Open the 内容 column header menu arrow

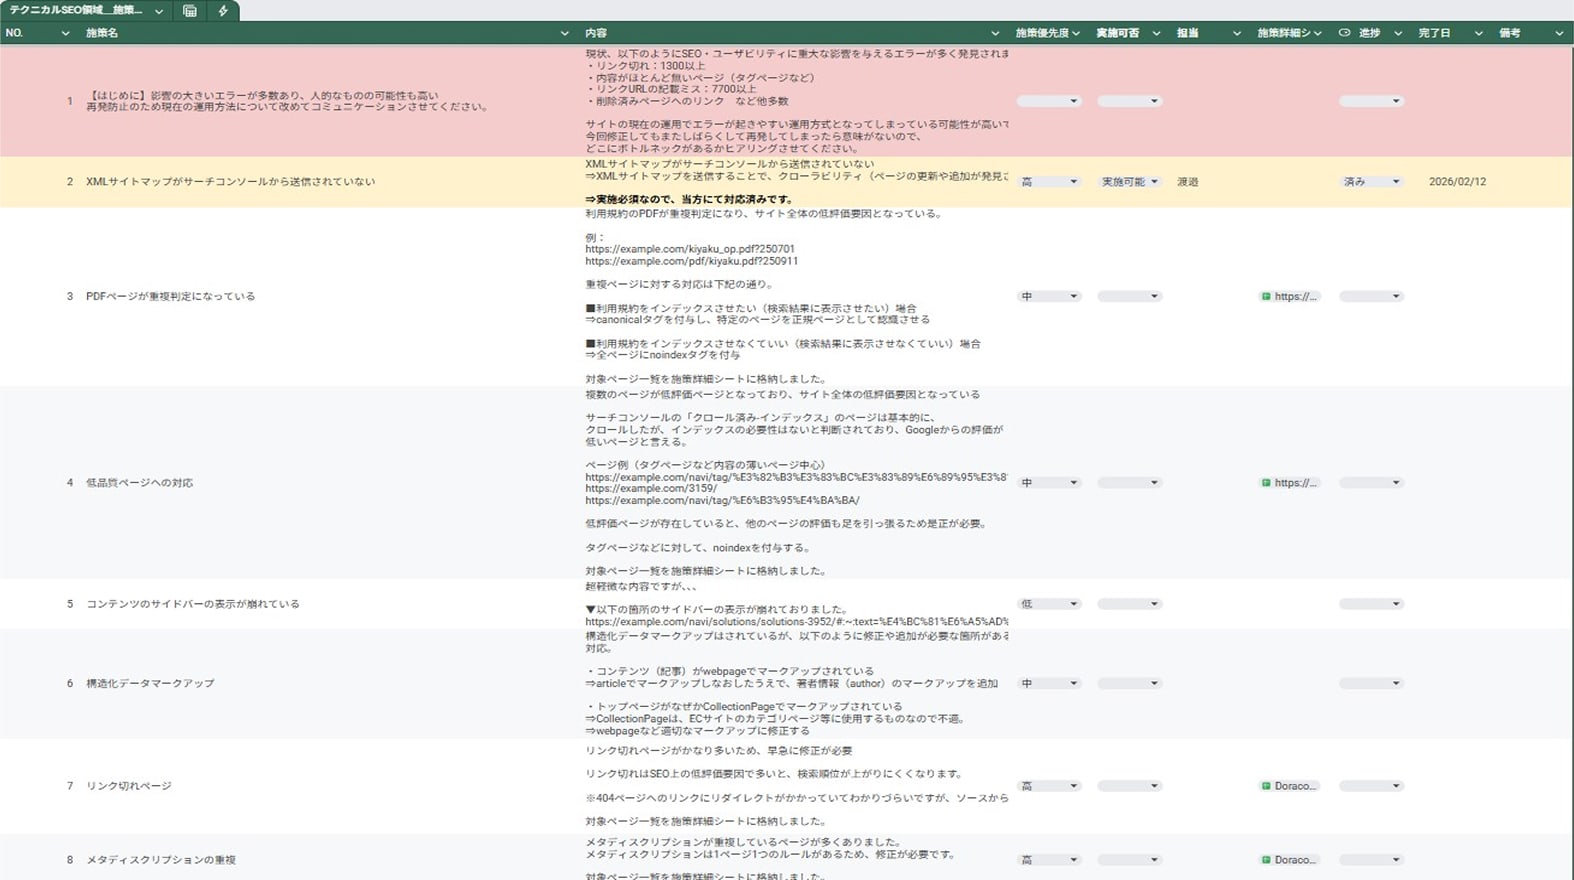(994, 33)
